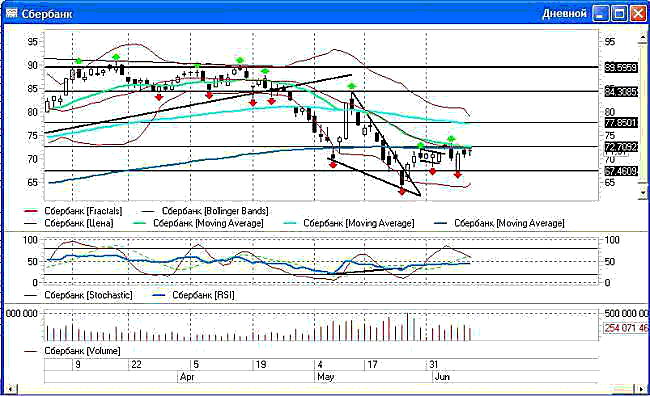This screenshot has height=397, width=650.
Task: Click the 67.4609 price level label
Action: click(621, 171)
